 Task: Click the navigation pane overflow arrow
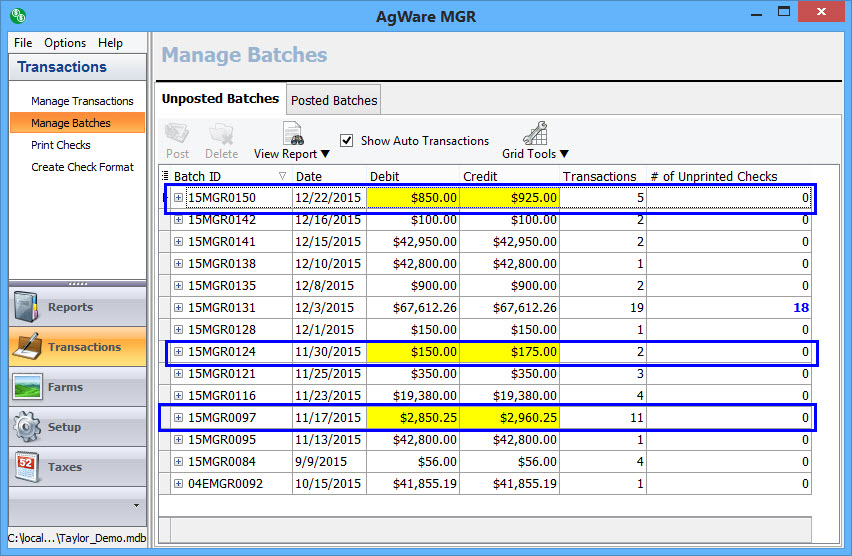click(x=136, y=506)
